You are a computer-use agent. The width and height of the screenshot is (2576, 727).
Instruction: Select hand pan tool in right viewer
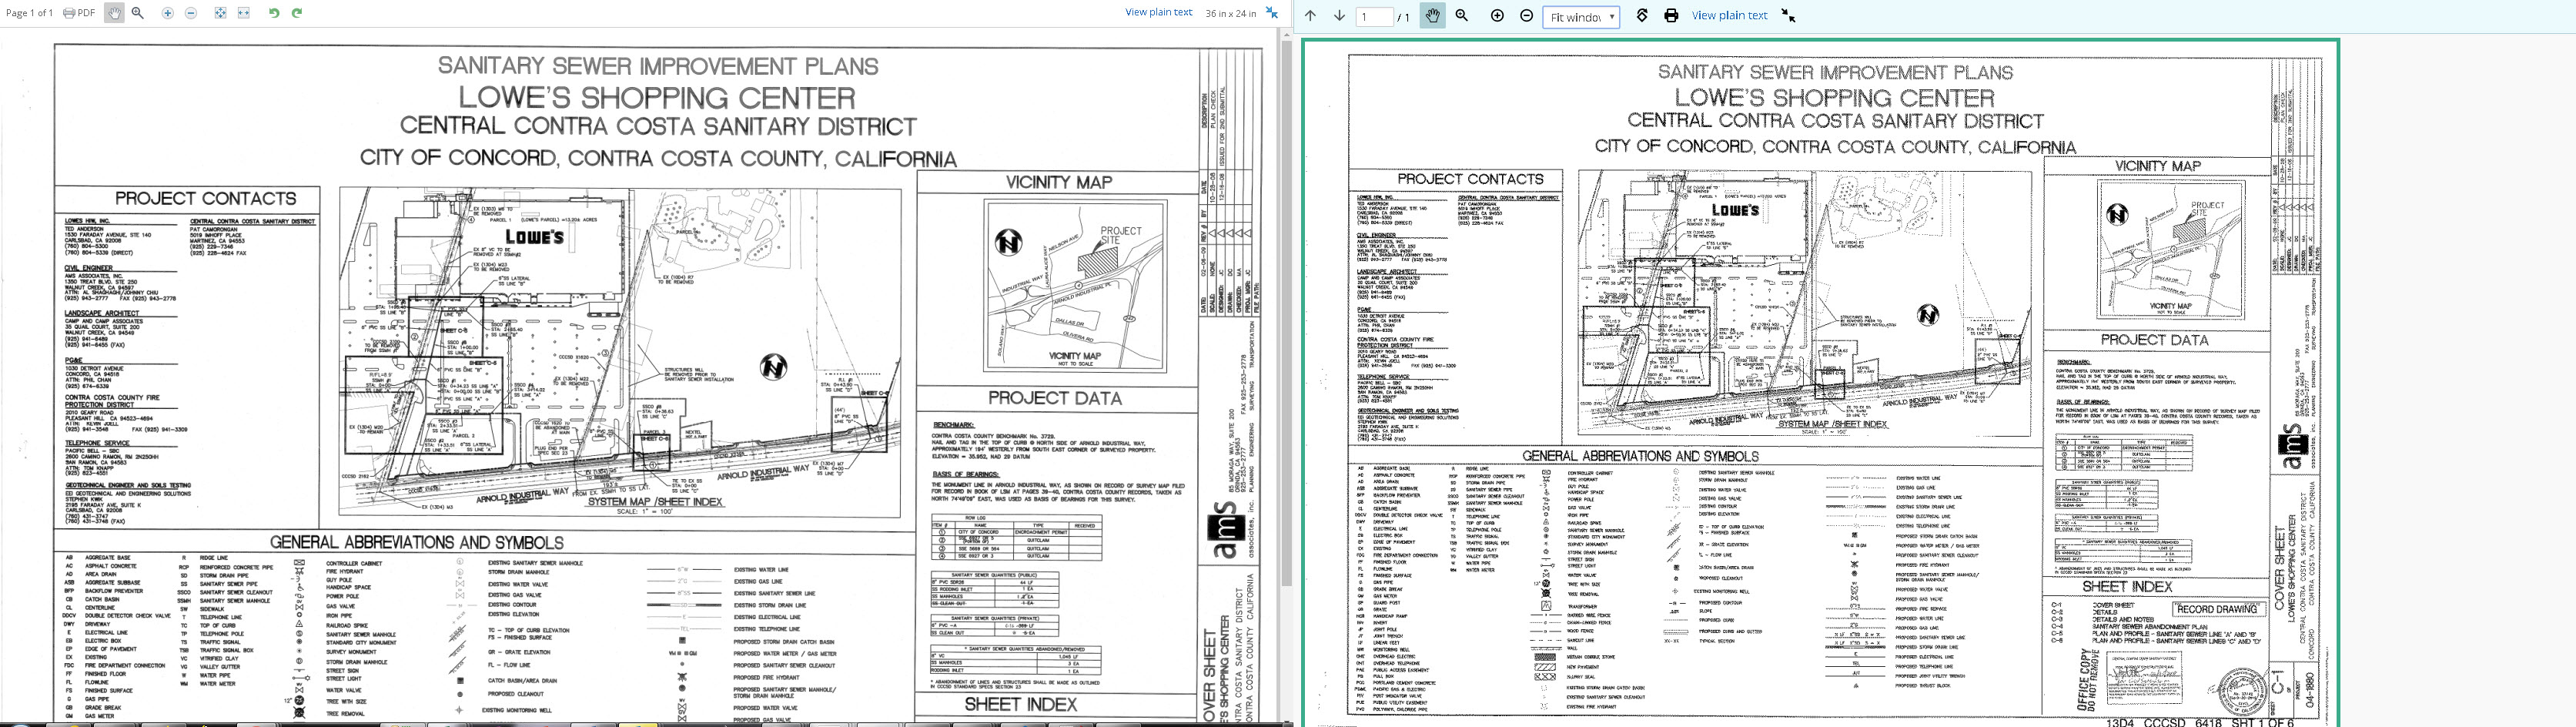[x=1433, y=16]
